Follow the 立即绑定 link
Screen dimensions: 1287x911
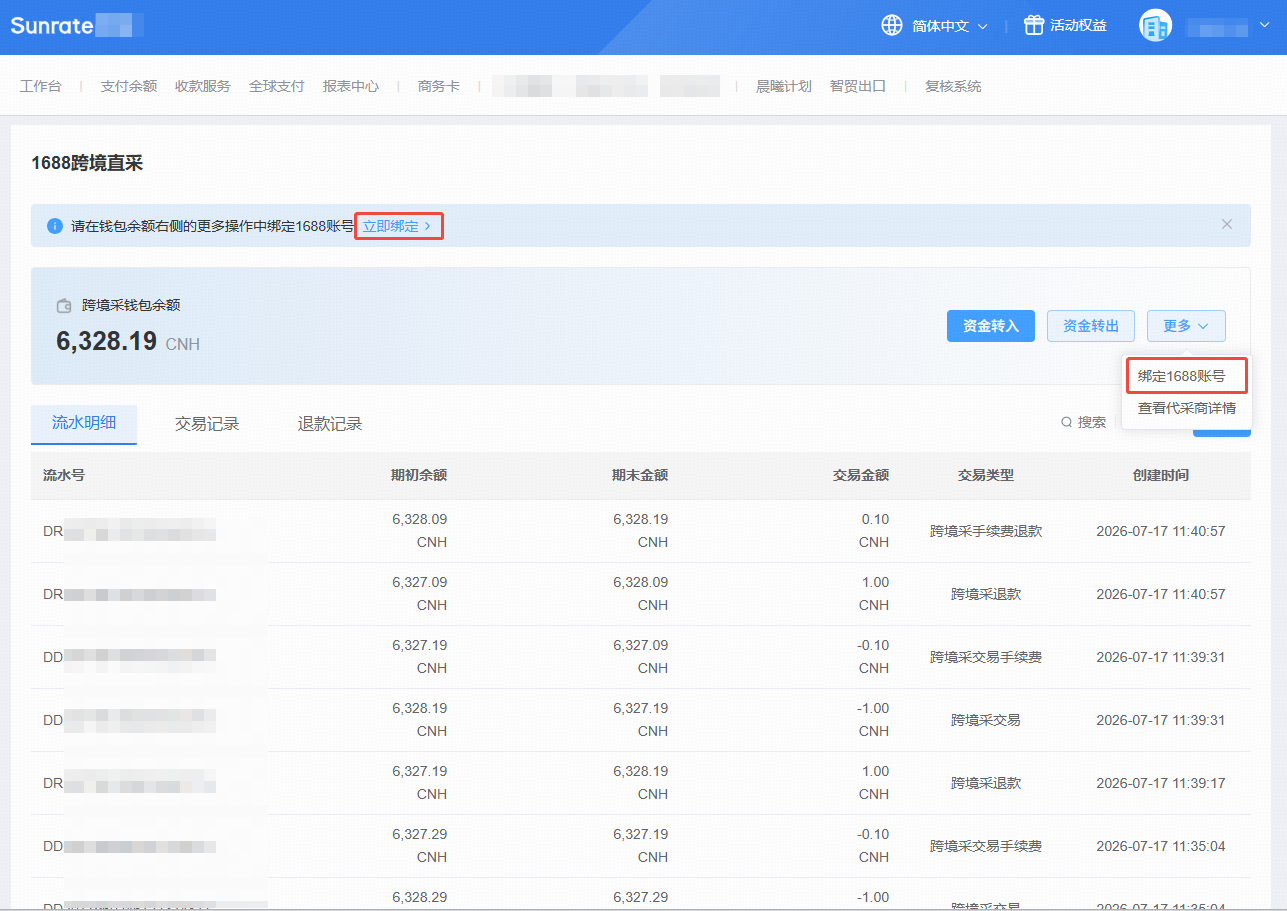pyautogui.click(x=397, y=226)
